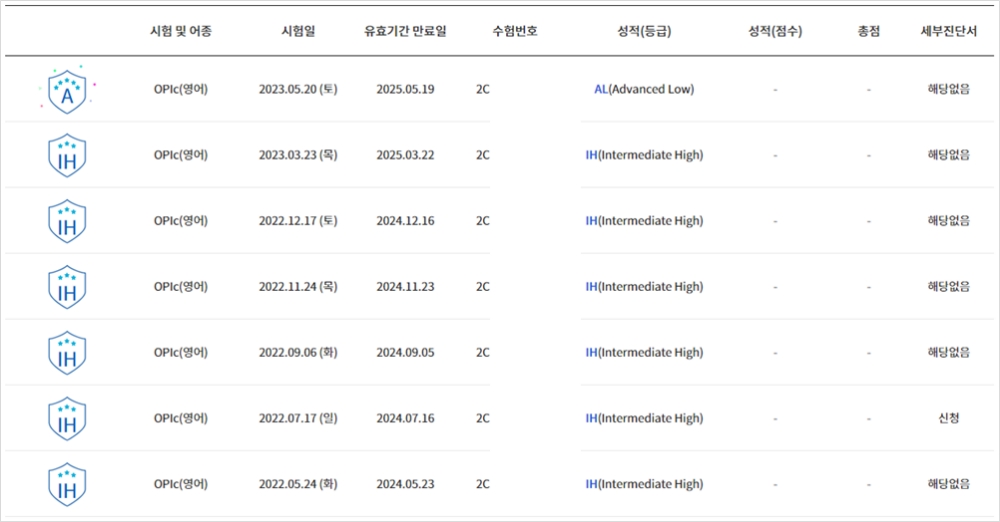Click the IH badge for 2023.03.23 test

click(67, 156)
